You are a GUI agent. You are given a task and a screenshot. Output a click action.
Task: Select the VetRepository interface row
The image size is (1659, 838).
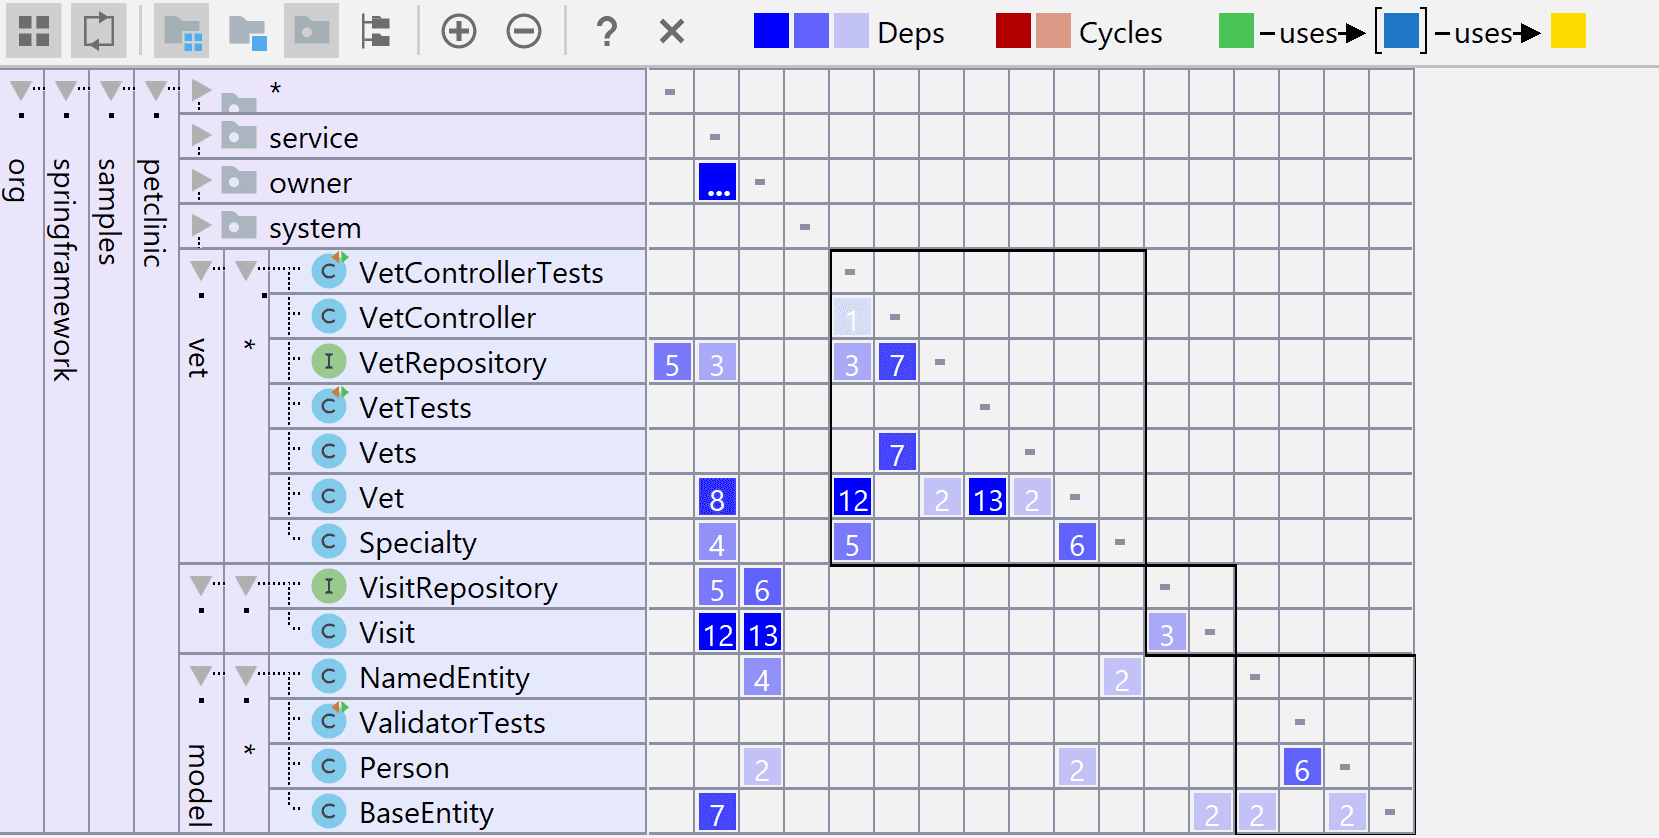click(x=452, y=362)
